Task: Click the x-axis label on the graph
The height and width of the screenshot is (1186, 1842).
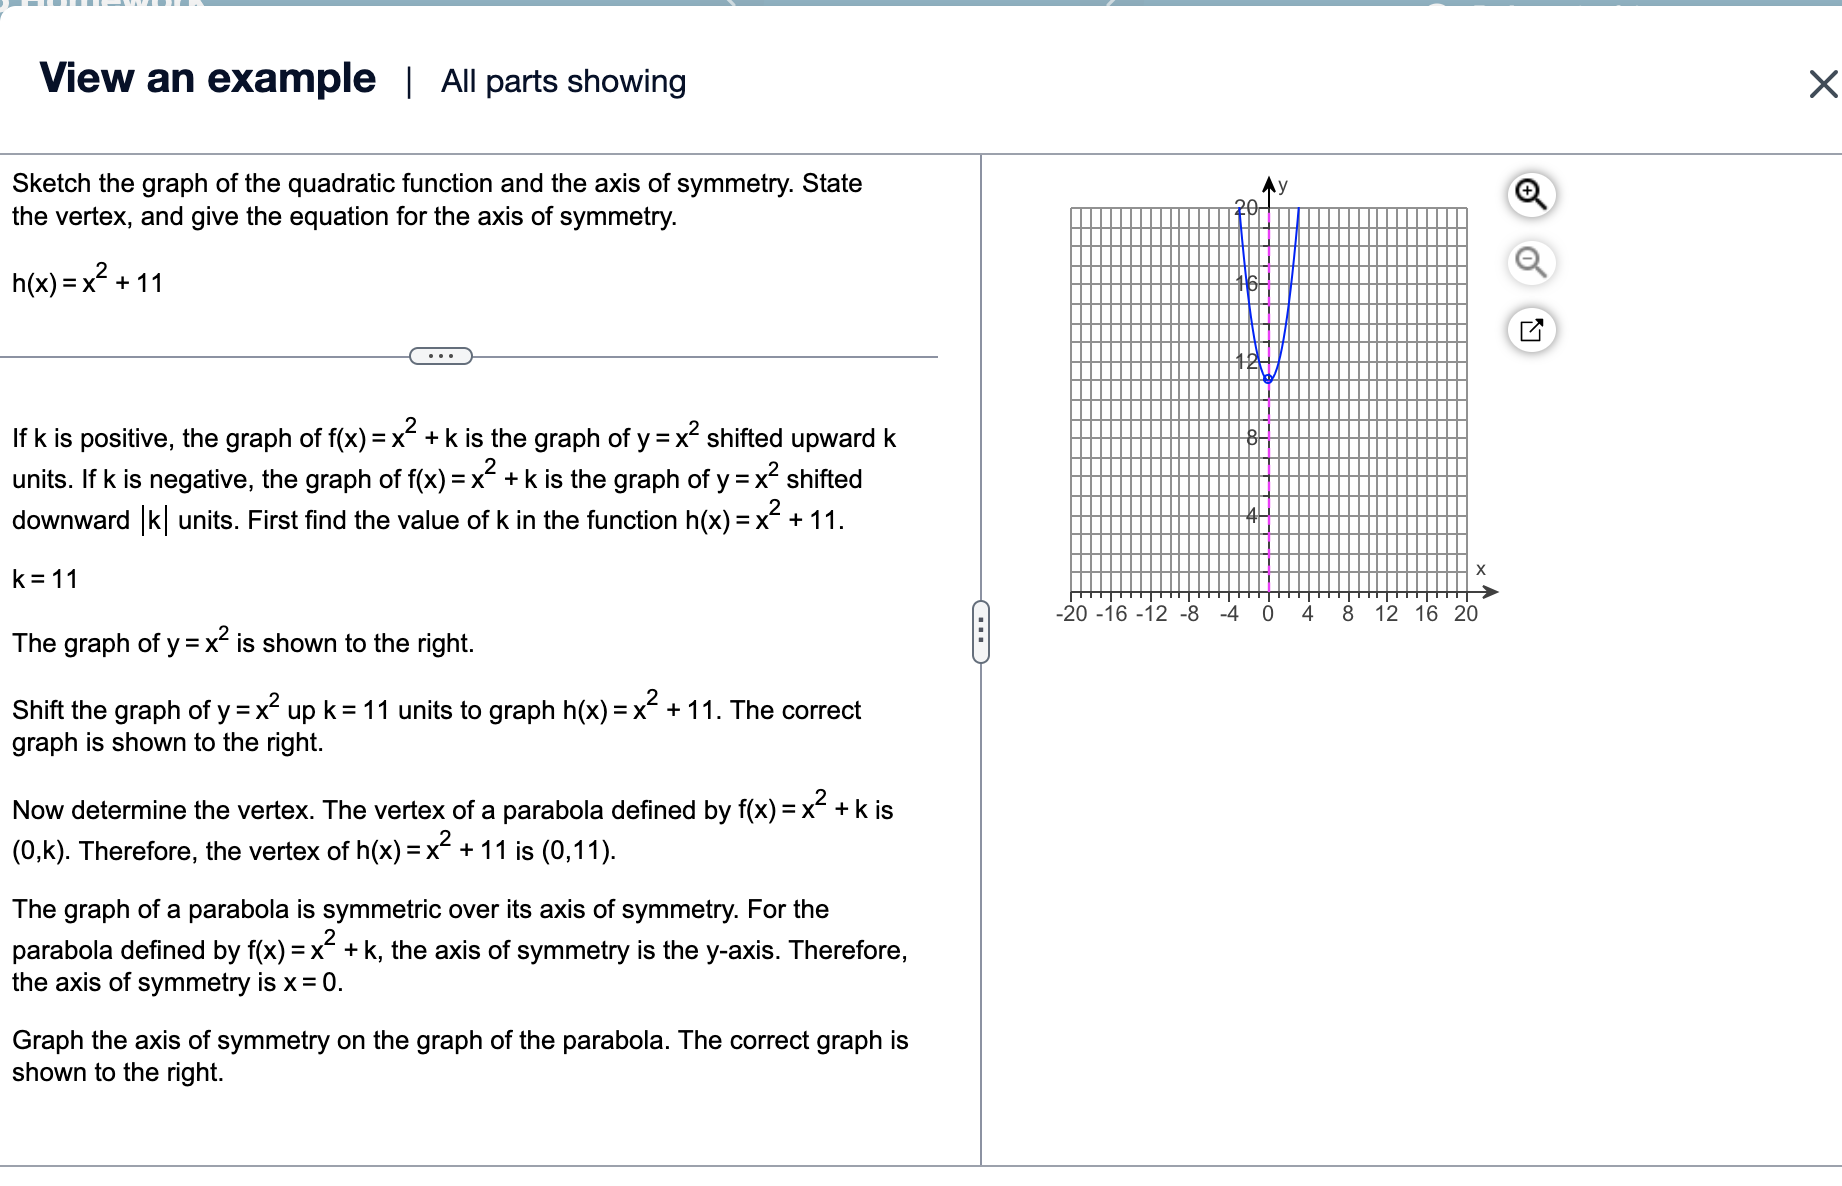Action: [x=1481, y=568]
